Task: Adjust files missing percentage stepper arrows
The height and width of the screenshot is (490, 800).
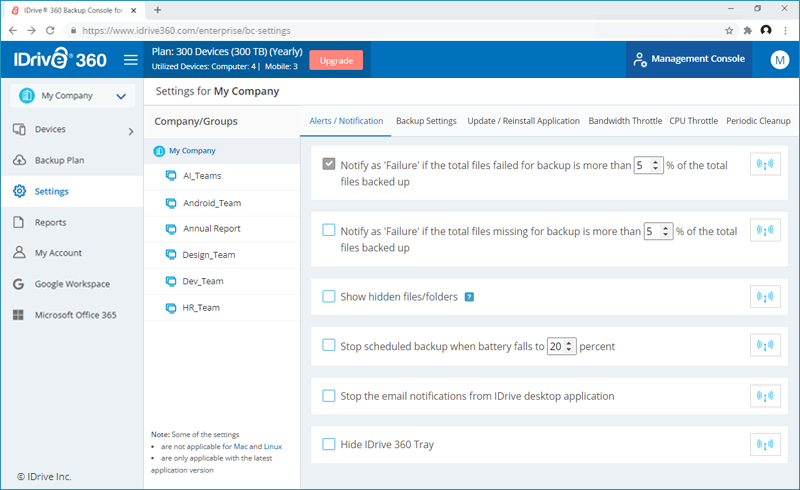Action: click(665, 231)
